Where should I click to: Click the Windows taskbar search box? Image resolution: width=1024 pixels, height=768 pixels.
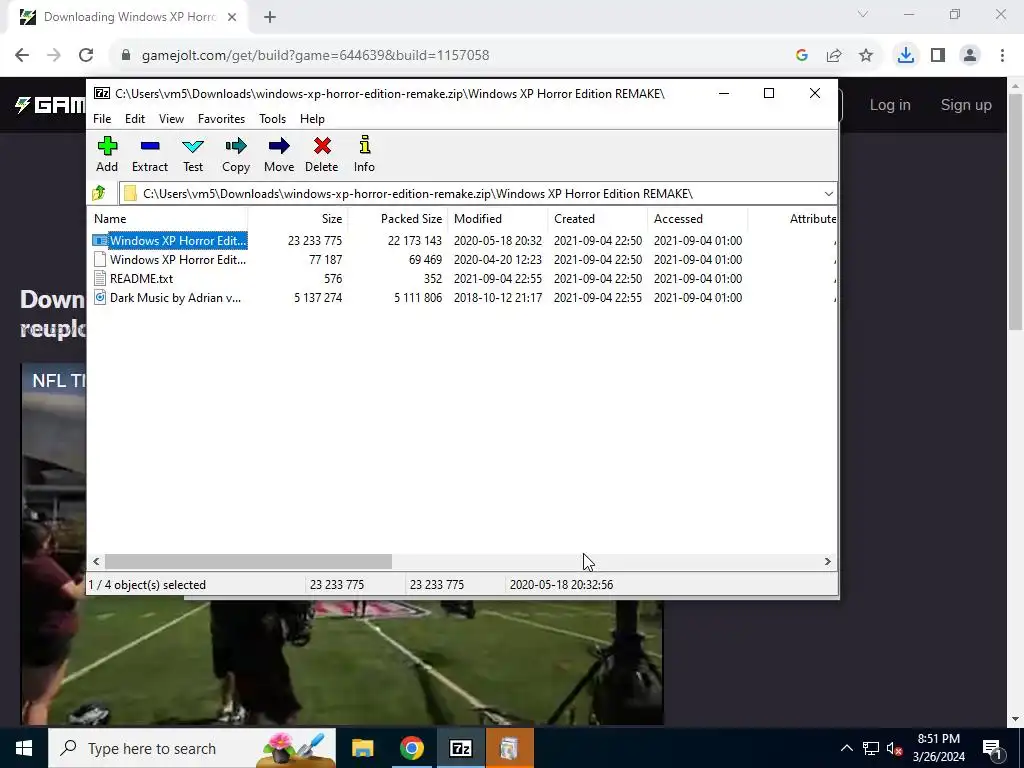192,748
